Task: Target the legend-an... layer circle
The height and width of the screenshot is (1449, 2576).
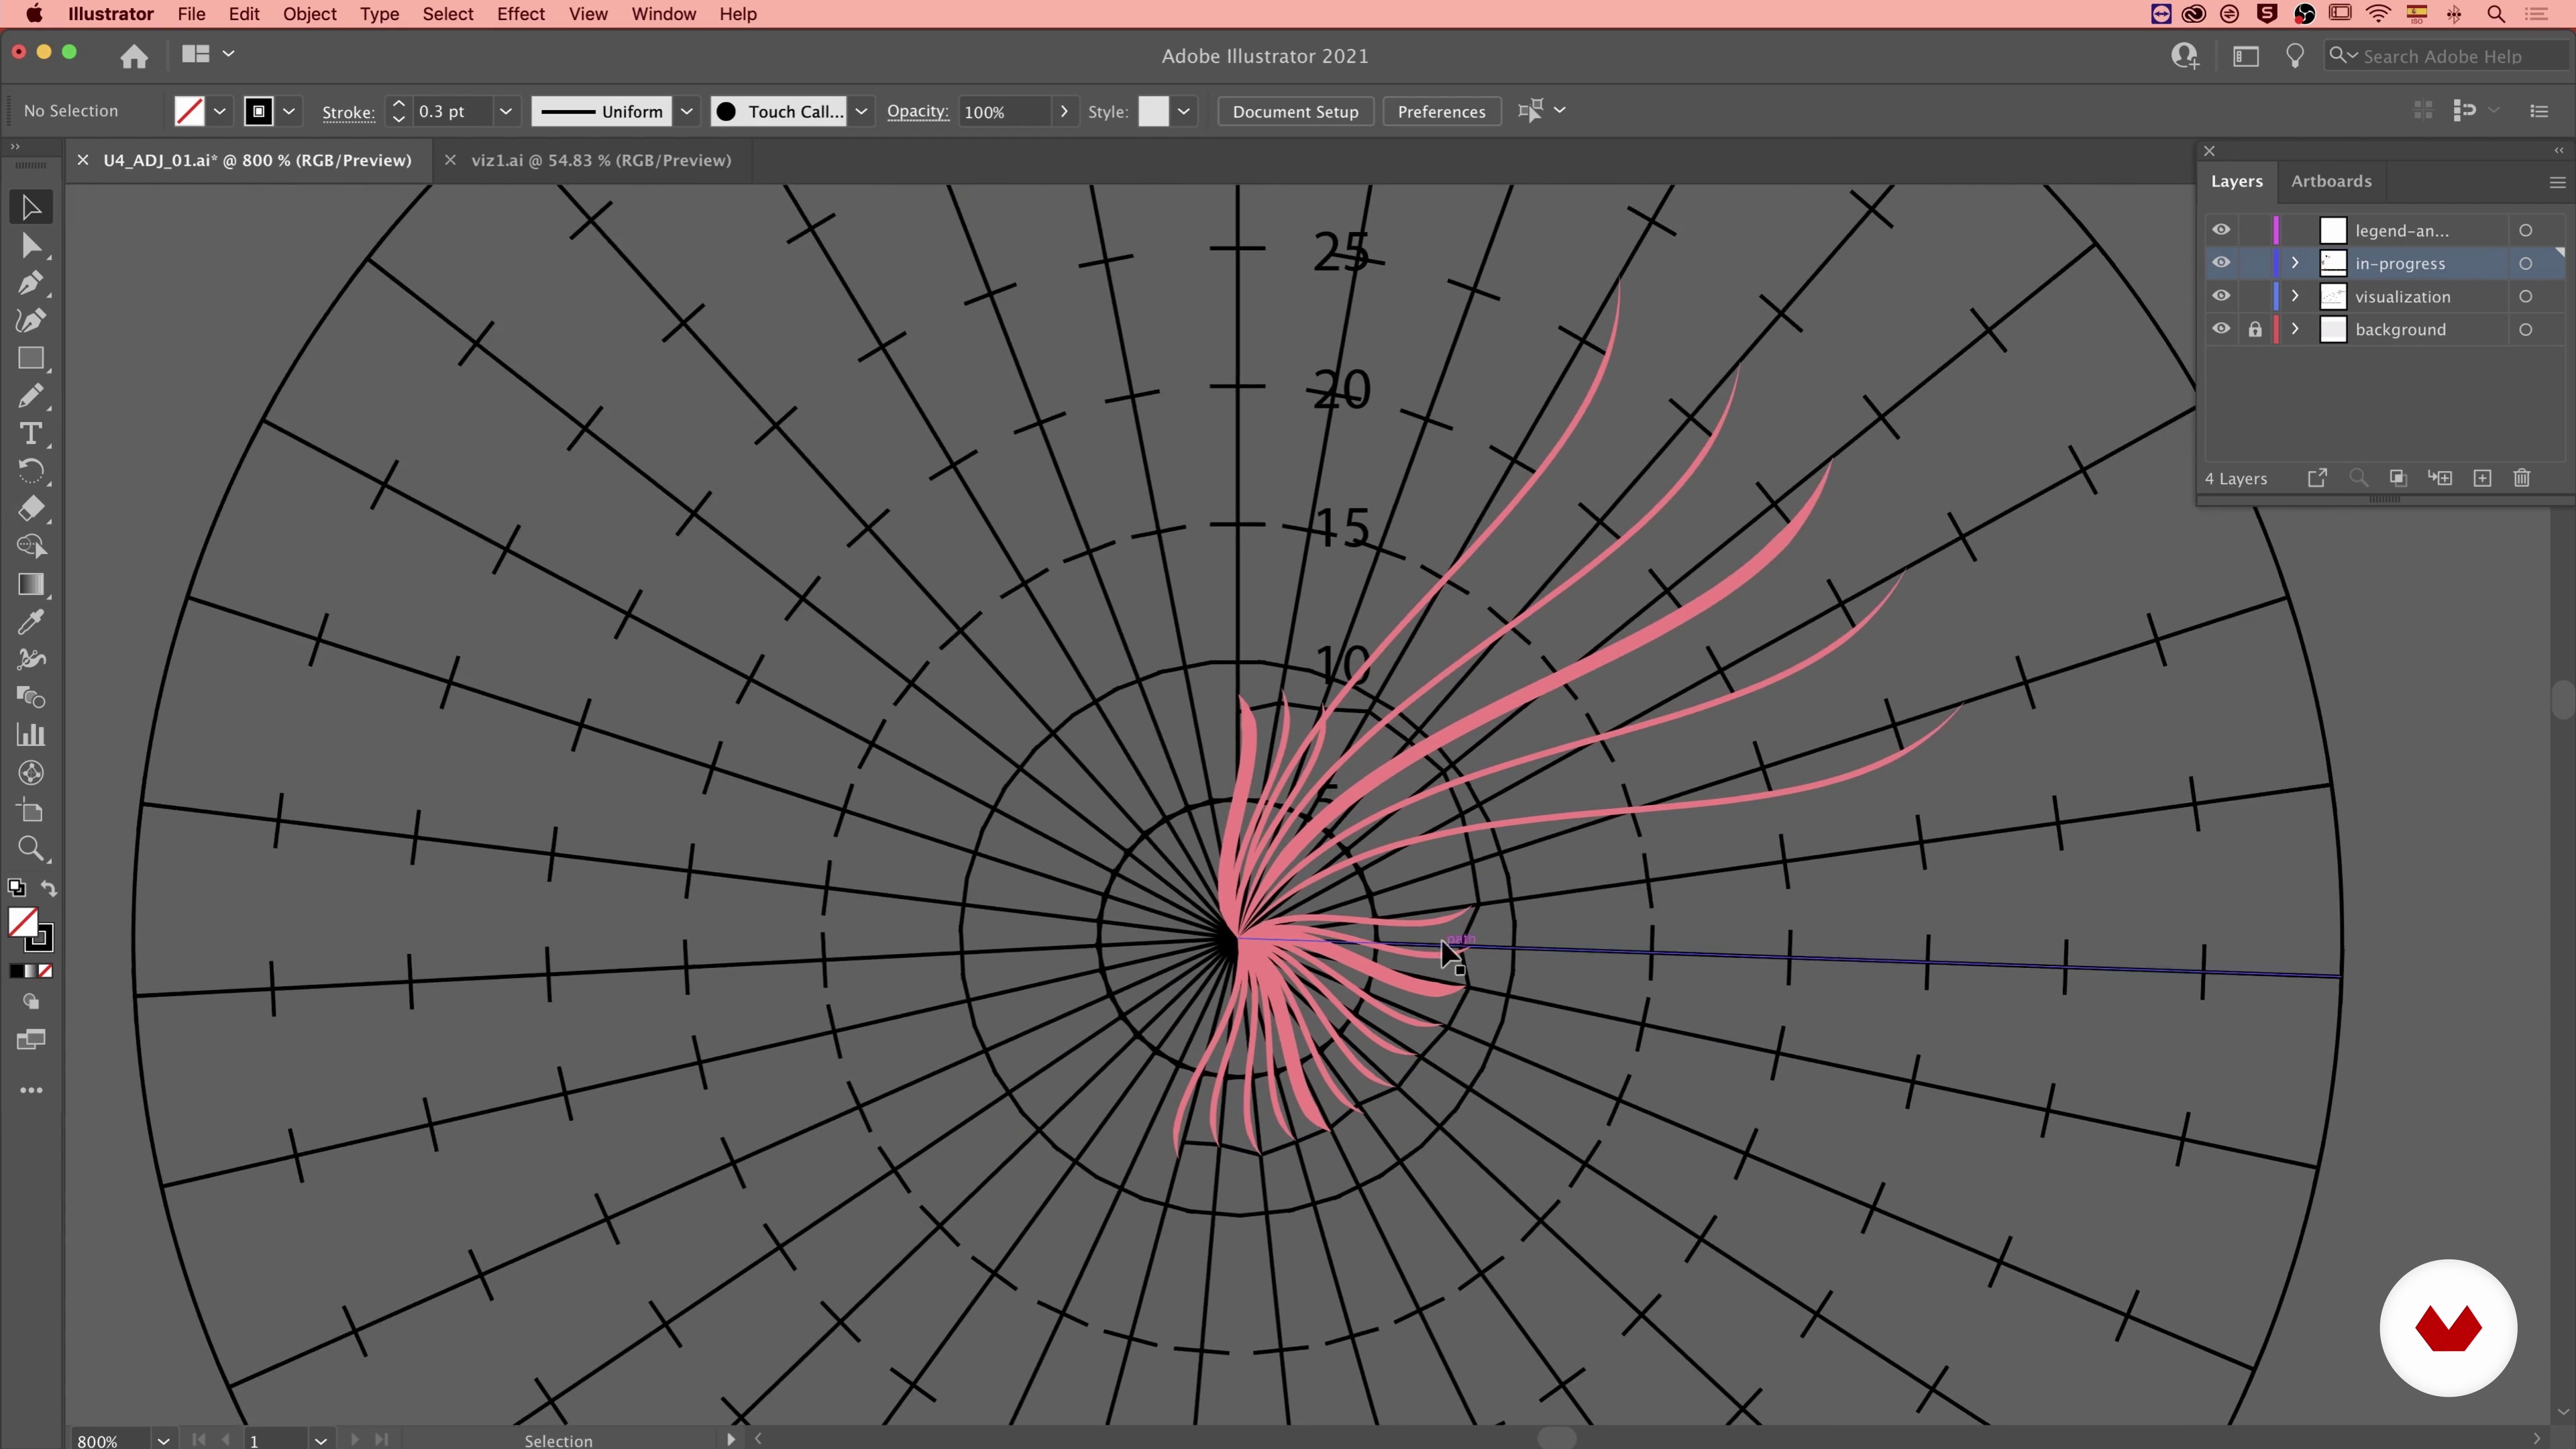Action: click(2525, 230)
